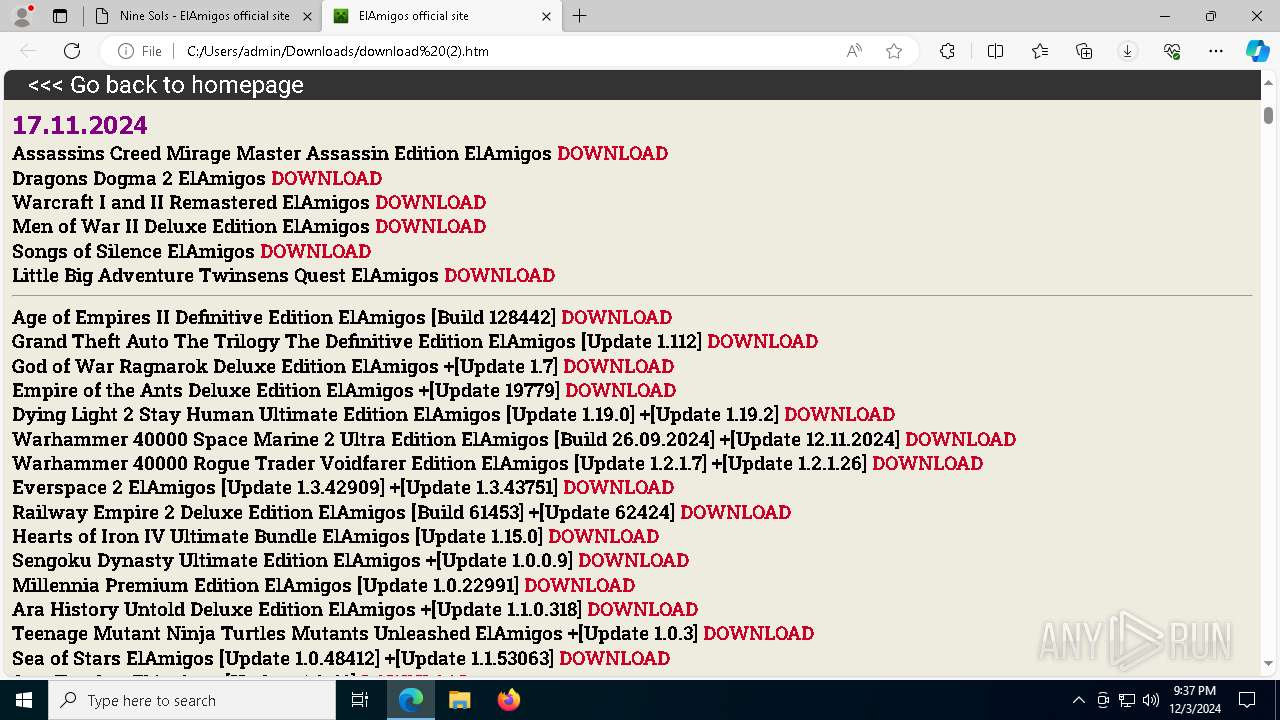Viewport: 1280px width, 720px height.
Task: Download Ara History Untold Deluxe Edition
Action: tap(642, 609)
